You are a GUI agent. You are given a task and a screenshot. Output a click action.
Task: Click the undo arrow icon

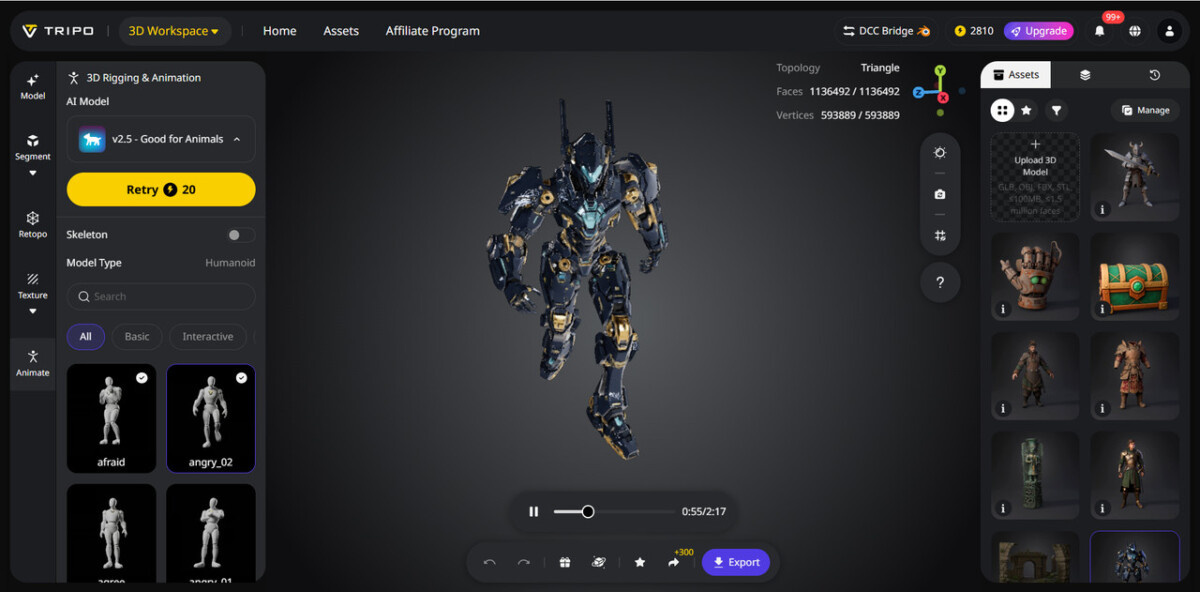tap(489, 562)
